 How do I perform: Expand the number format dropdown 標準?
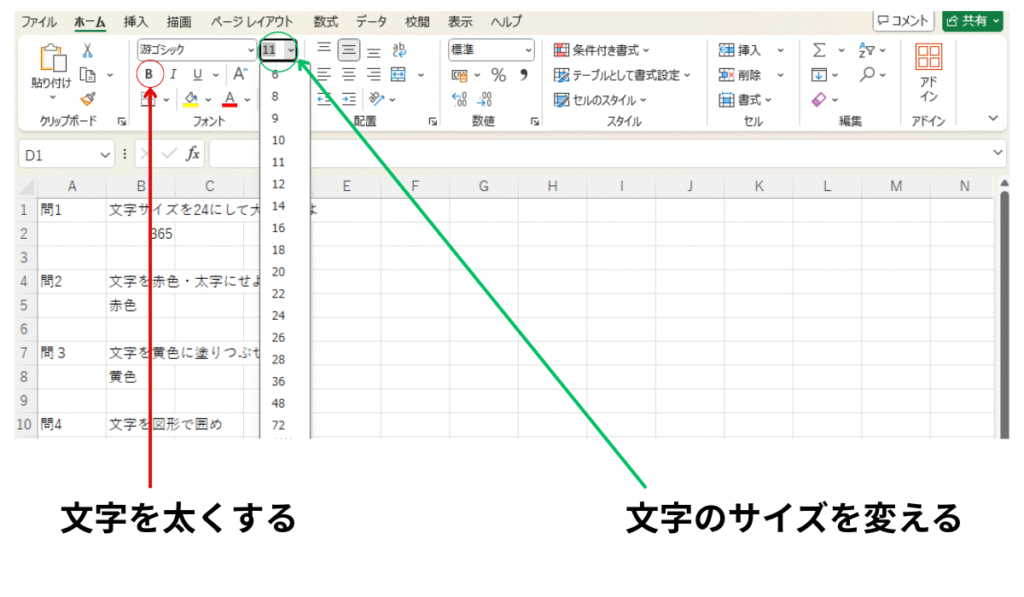coord(491,49)
